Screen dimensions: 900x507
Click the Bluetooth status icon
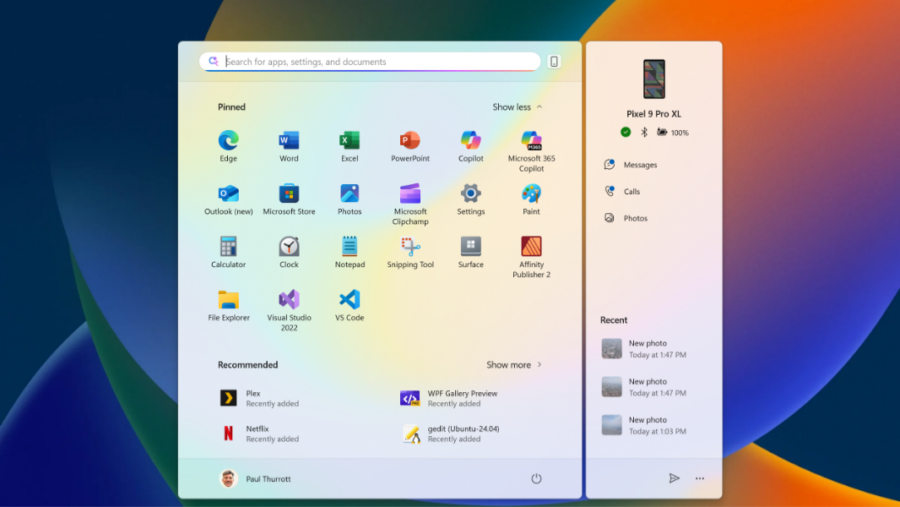pos(644,132)
